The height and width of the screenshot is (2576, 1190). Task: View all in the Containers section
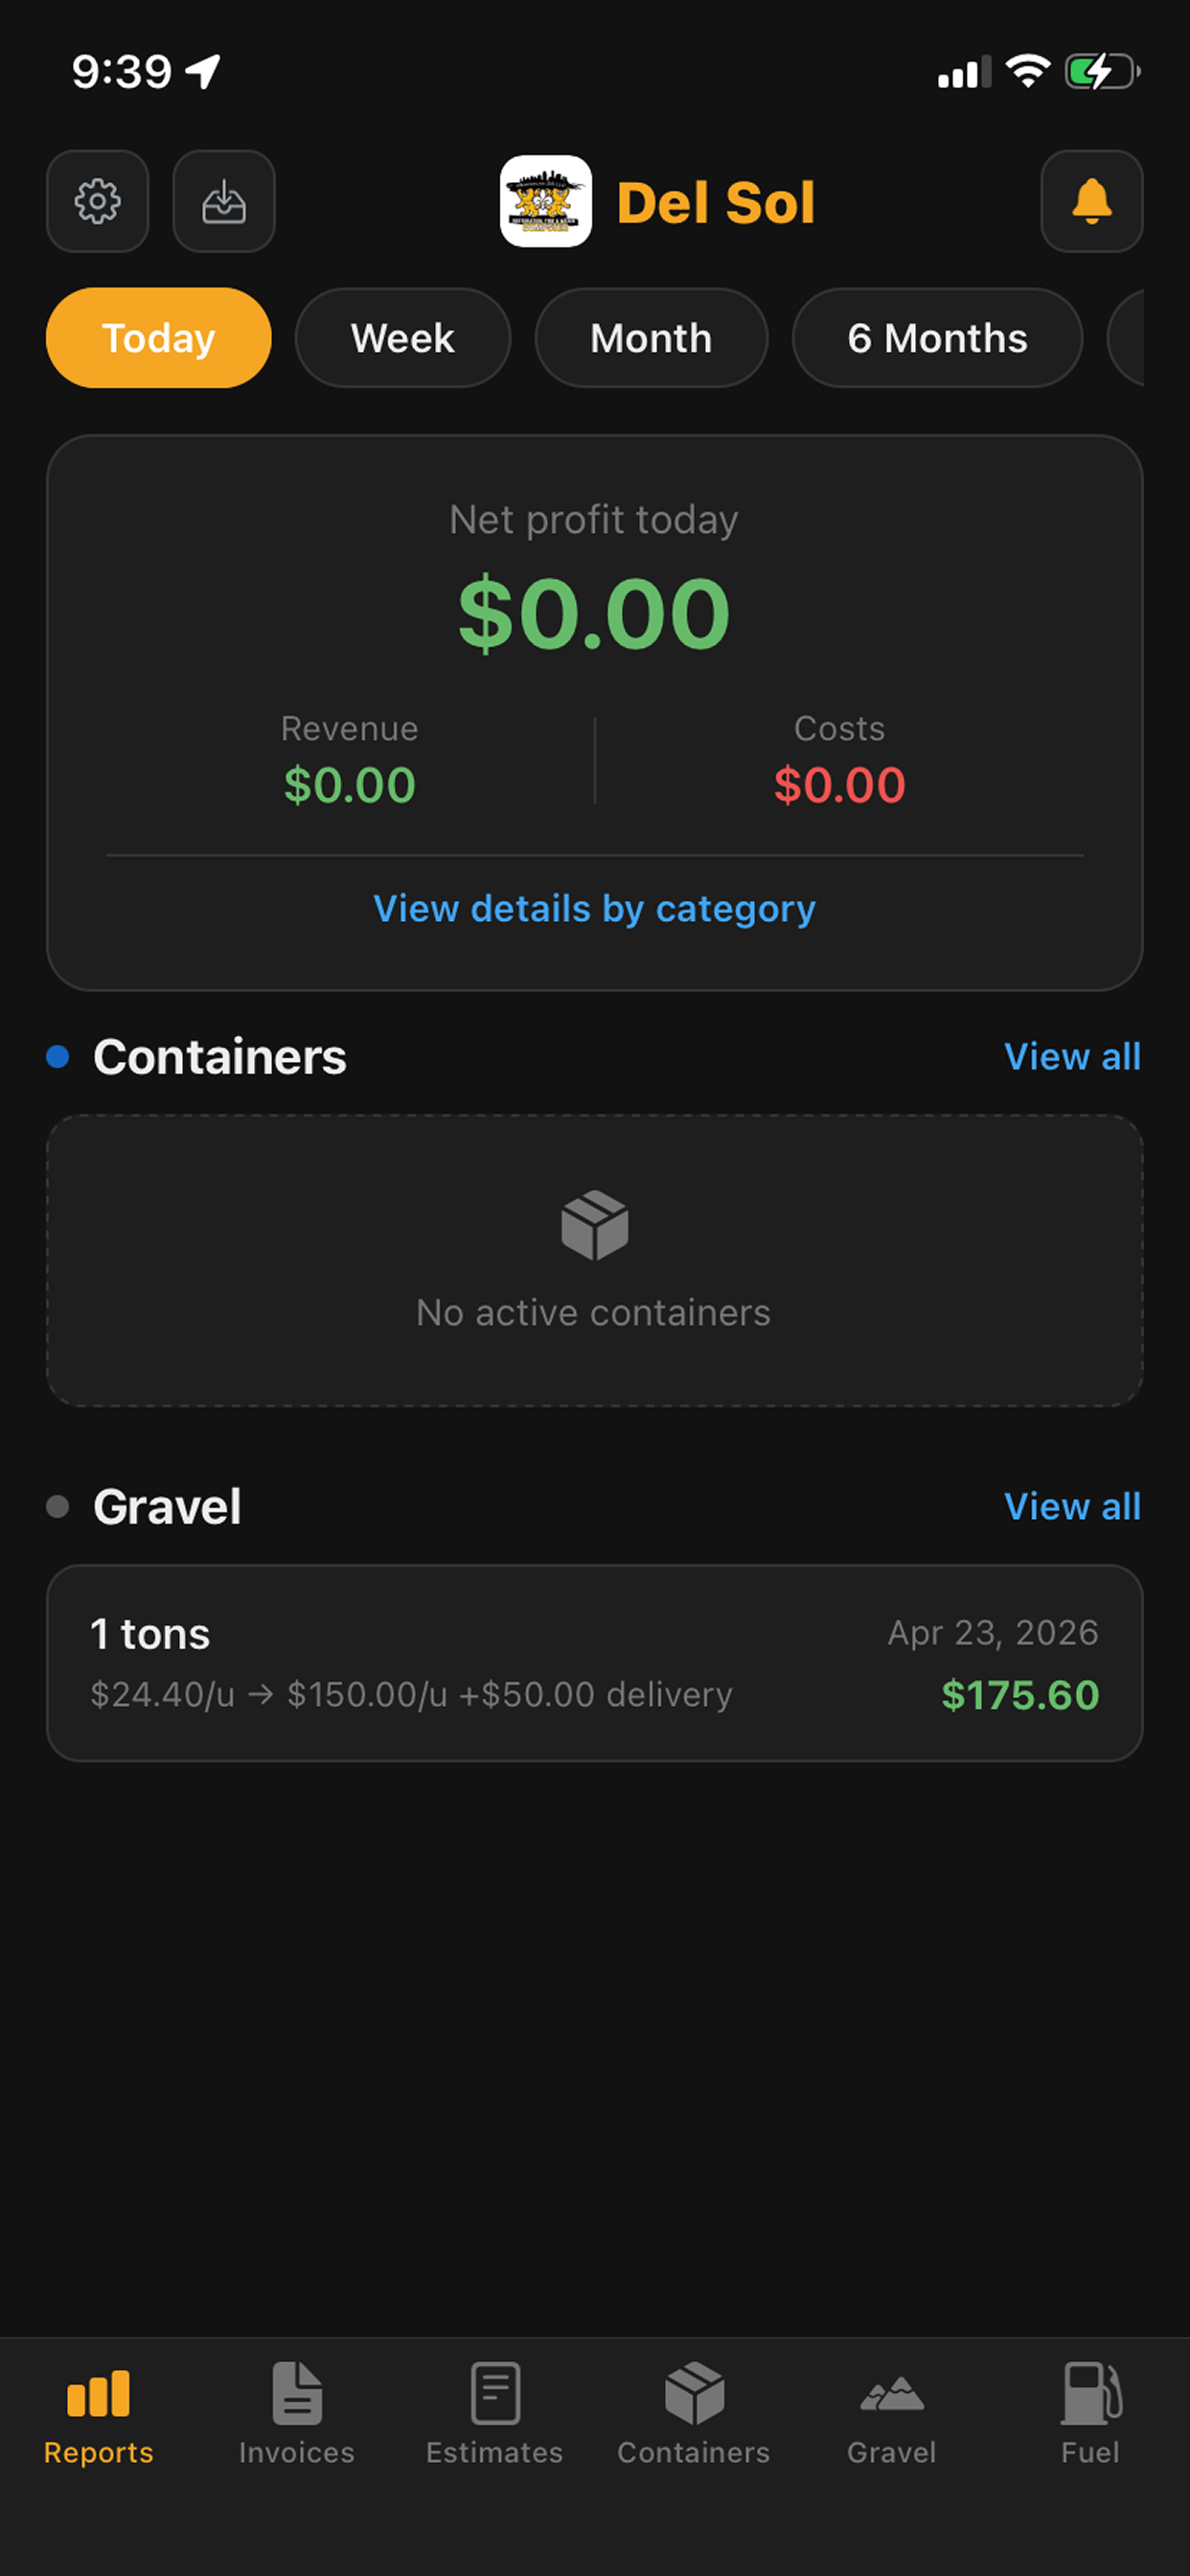pyautogui.click(x=1072, y=1057)
